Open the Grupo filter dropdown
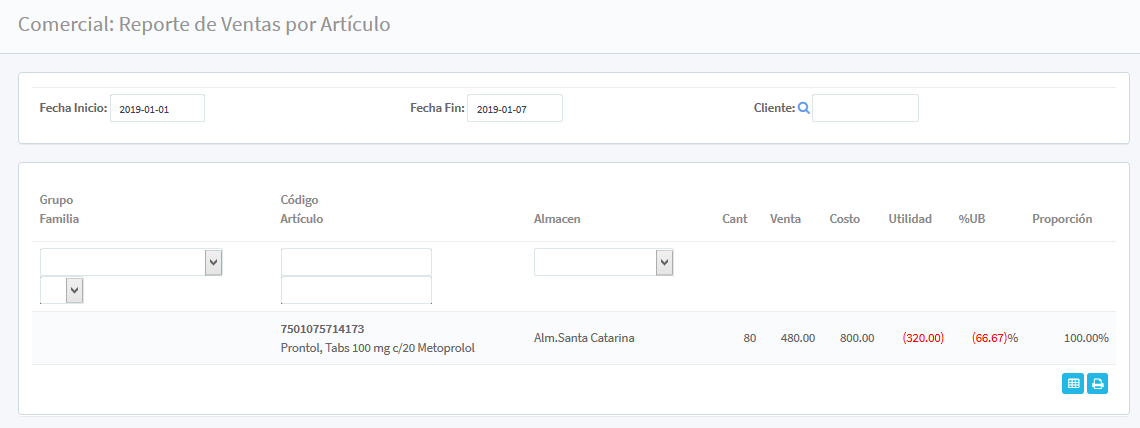The height and width of the screenshot is (428, 1140). coord(130,262)
